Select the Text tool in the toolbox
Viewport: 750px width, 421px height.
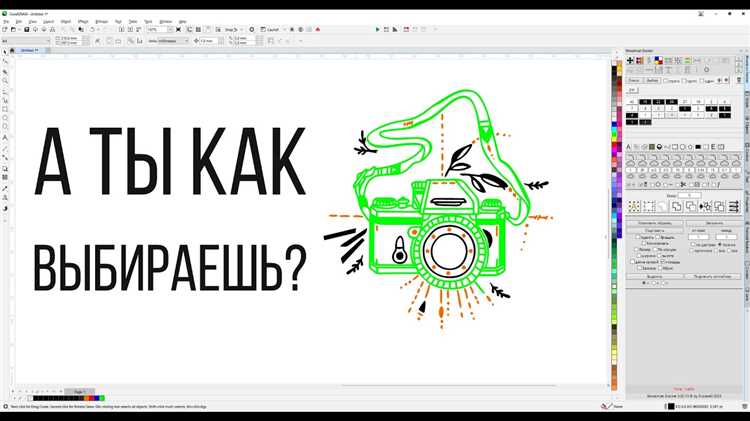[x=5, y=137]
